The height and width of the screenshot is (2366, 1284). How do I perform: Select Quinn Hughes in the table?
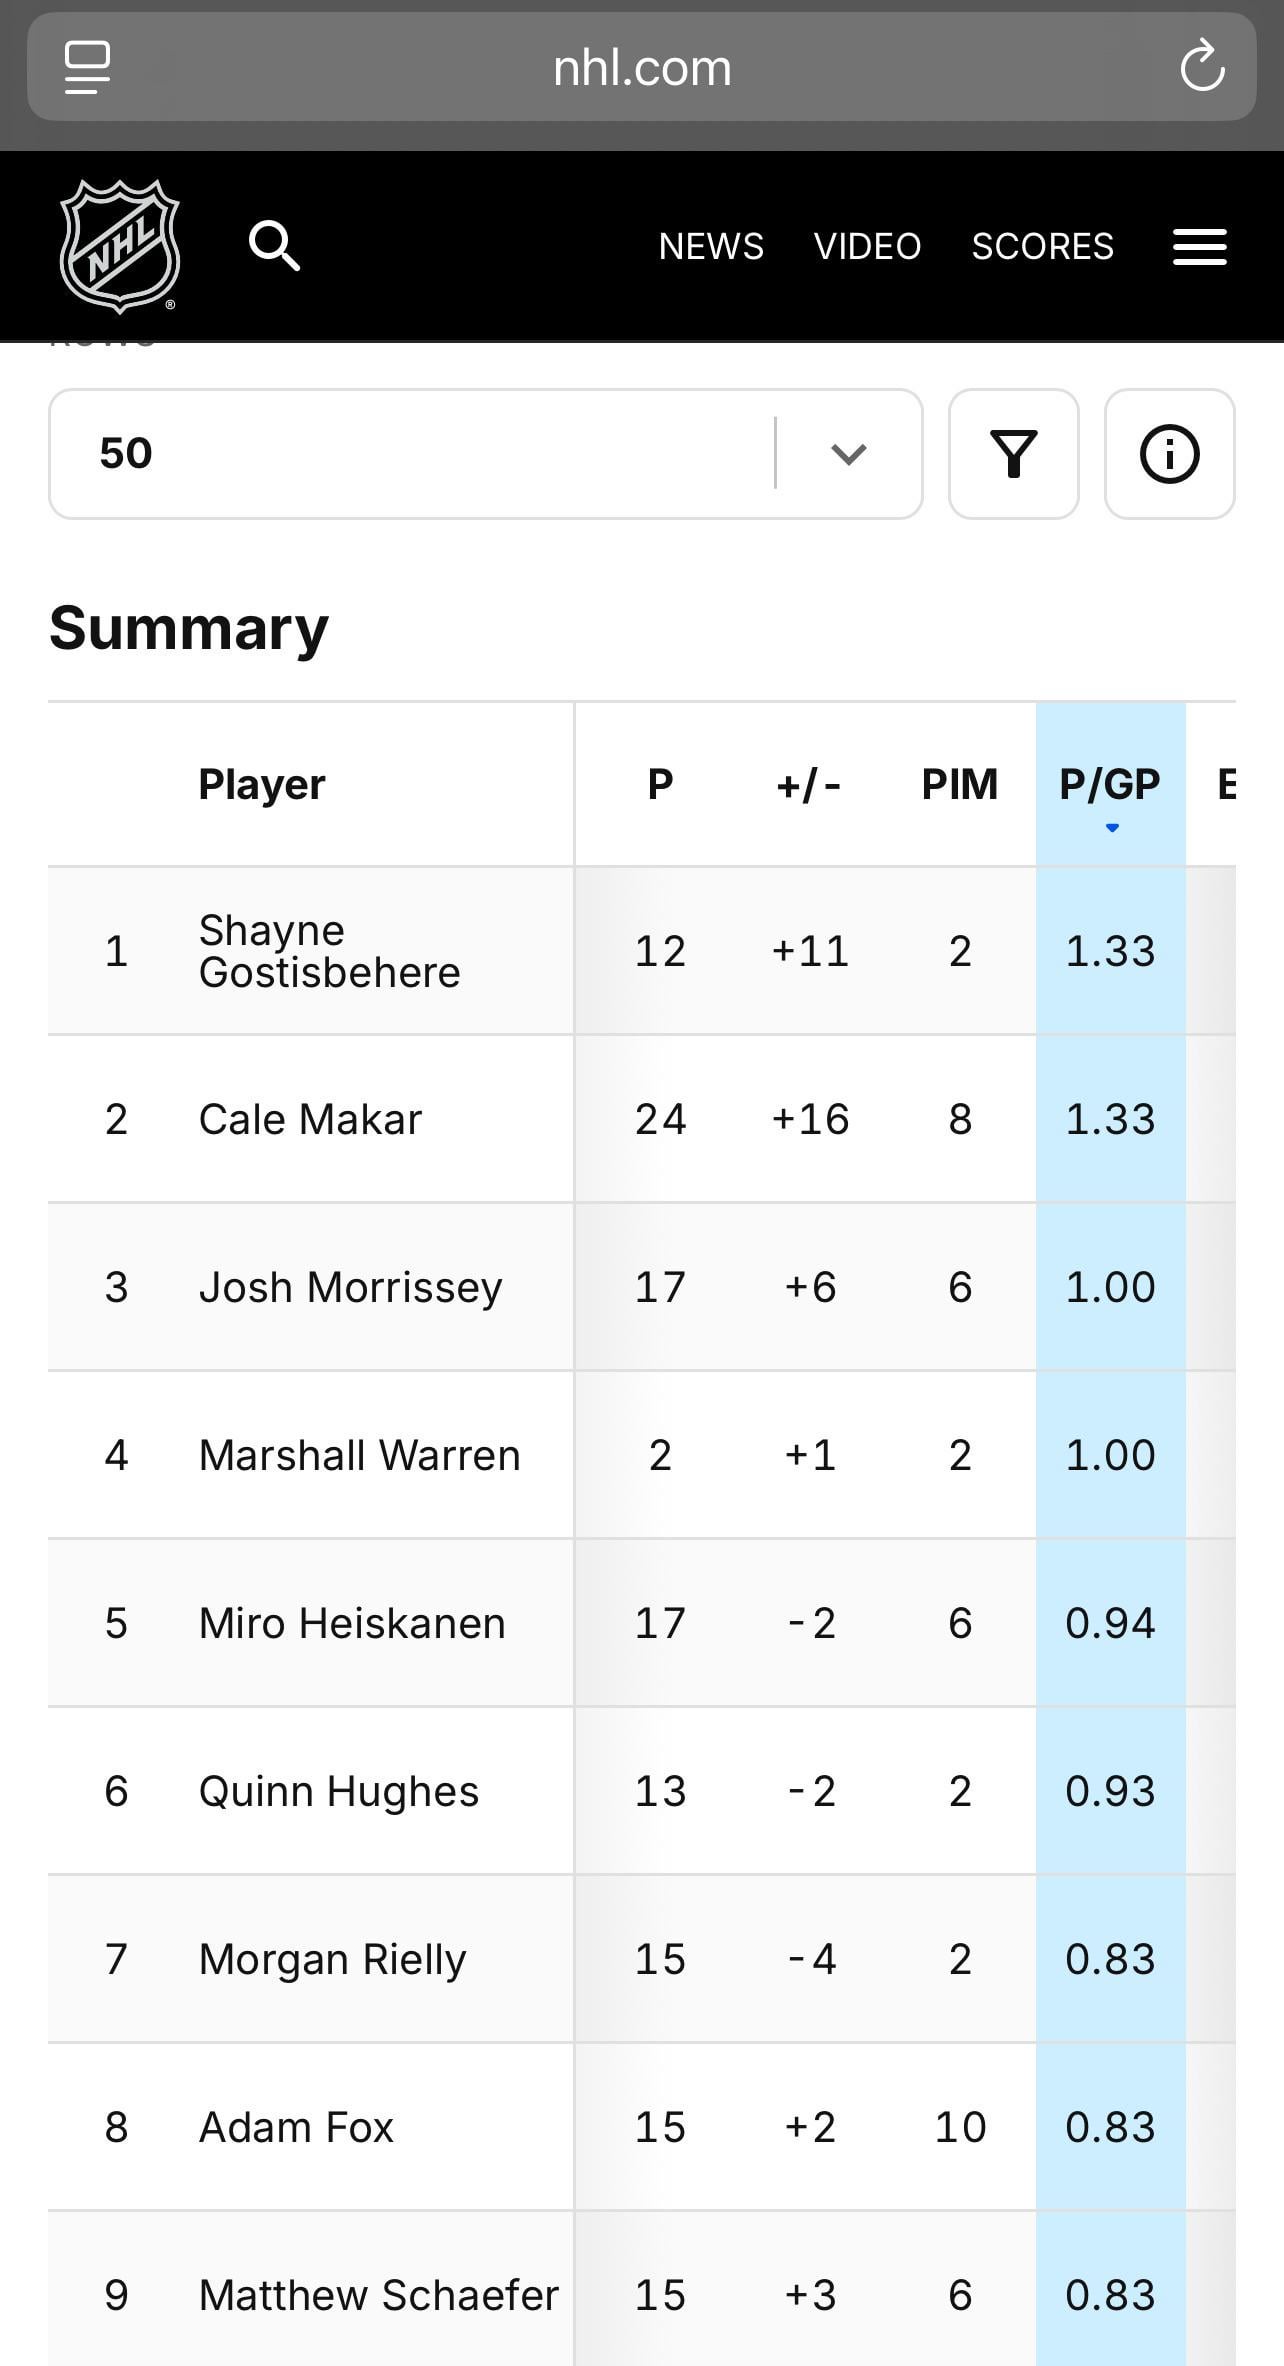pyautogui.click(x=338, y=1791)
